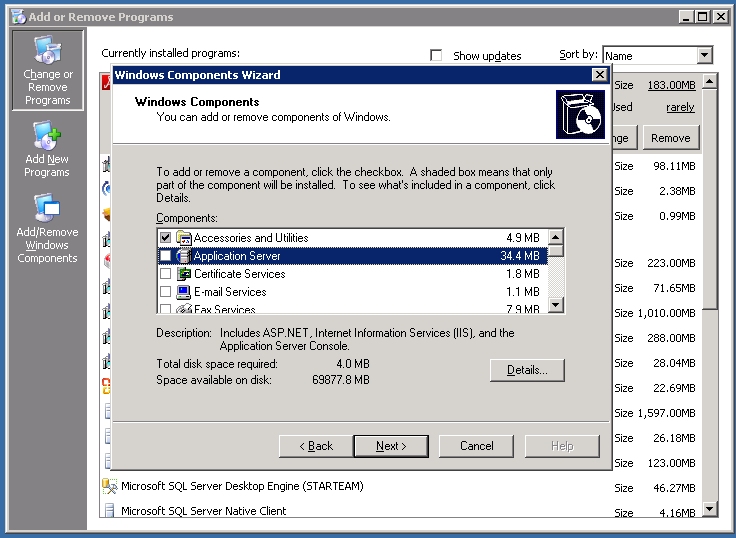Minimize the Add or Remove Programs window

[x=686, y=17]
